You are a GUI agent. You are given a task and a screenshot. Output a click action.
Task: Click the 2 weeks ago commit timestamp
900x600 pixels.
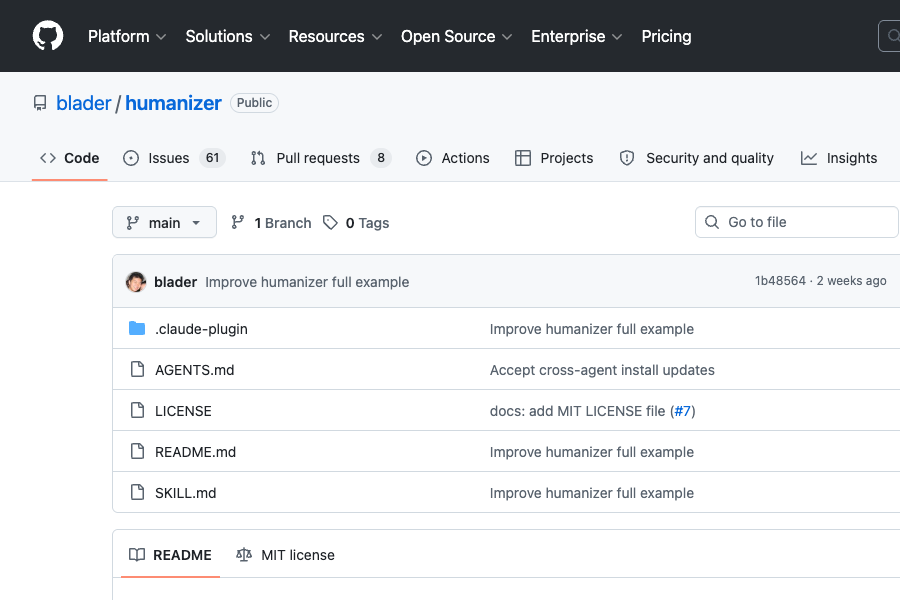point(851,281)
